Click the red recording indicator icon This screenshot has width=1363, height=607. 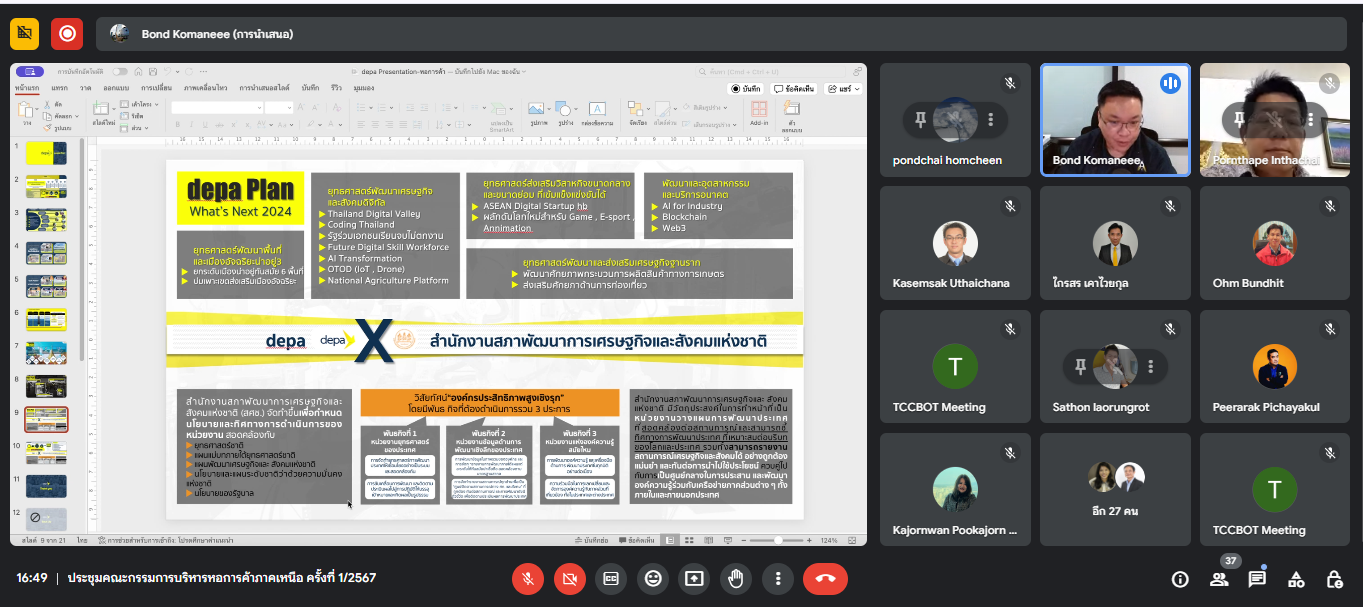pos(67,33)
